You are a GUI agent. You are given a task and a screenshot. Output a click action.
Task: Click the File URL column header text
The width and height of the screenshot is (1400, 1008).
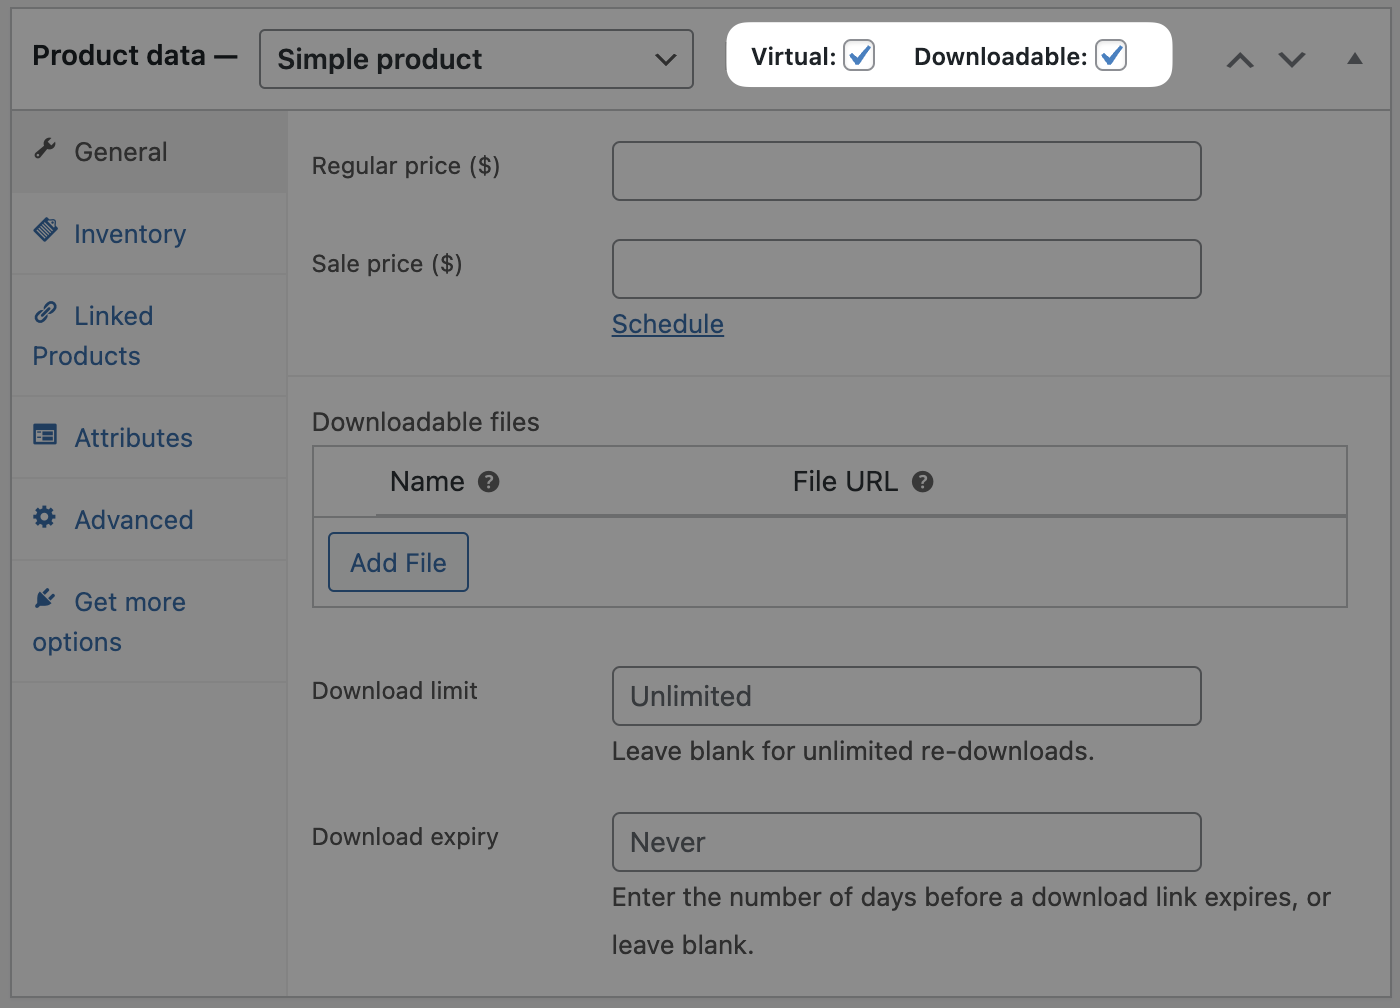pyautogui.click(x=845, y=482)
